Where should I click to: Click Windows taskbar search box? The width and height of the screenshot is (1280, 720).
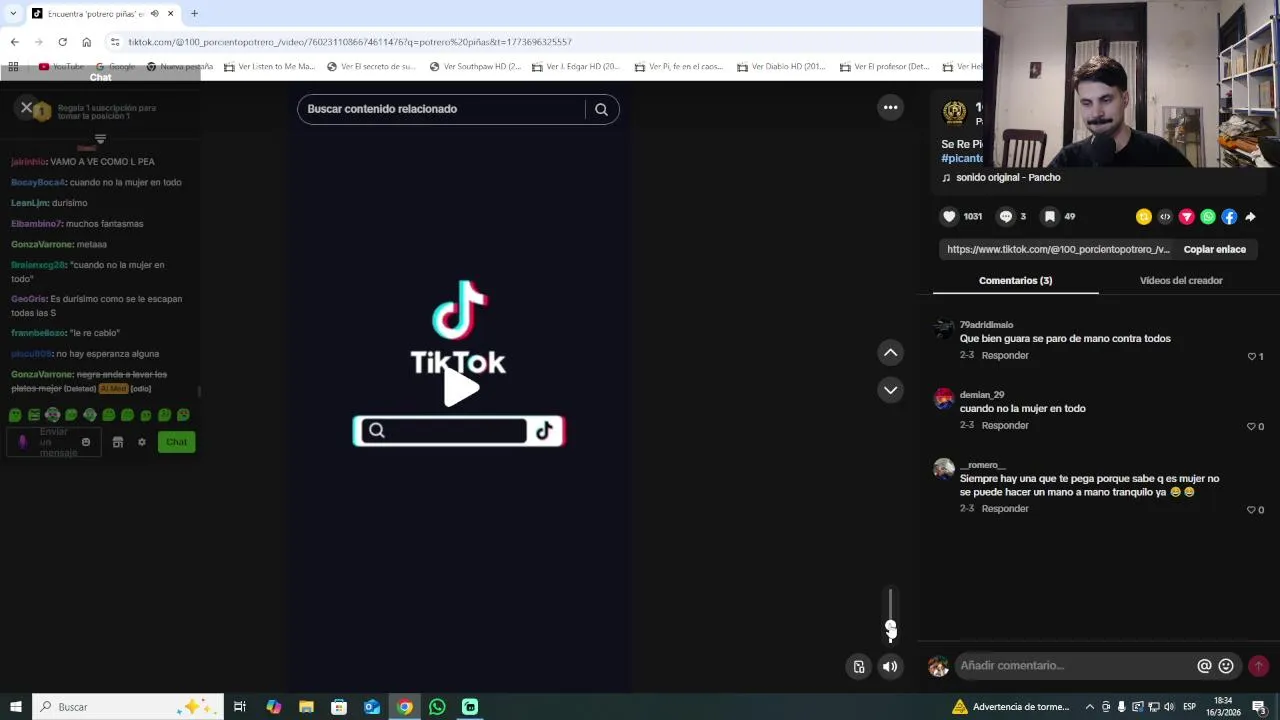click(x=126, y=707)
